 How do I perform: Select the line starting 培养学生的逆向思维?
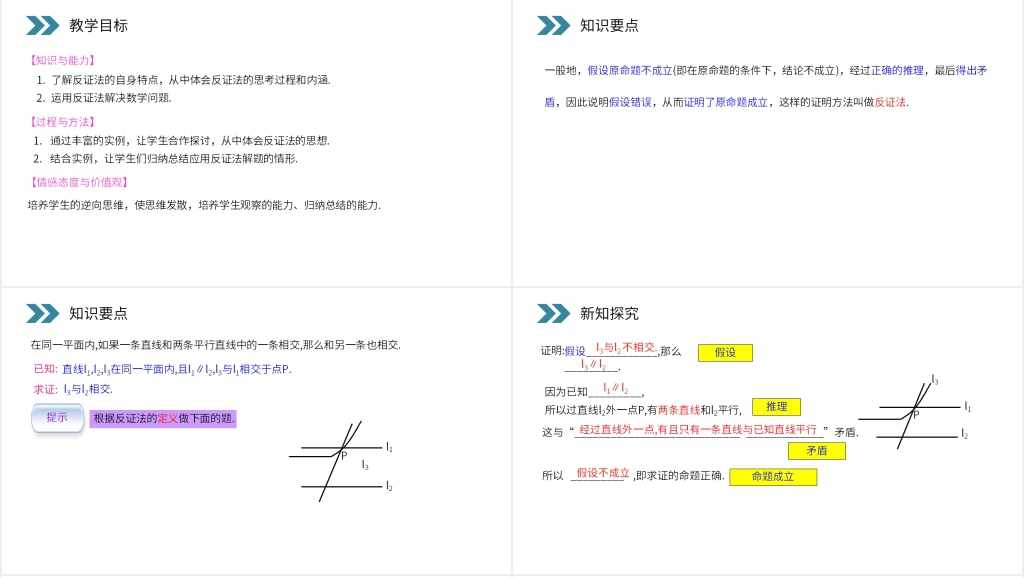pyautogui.click(x=204, y=205)
